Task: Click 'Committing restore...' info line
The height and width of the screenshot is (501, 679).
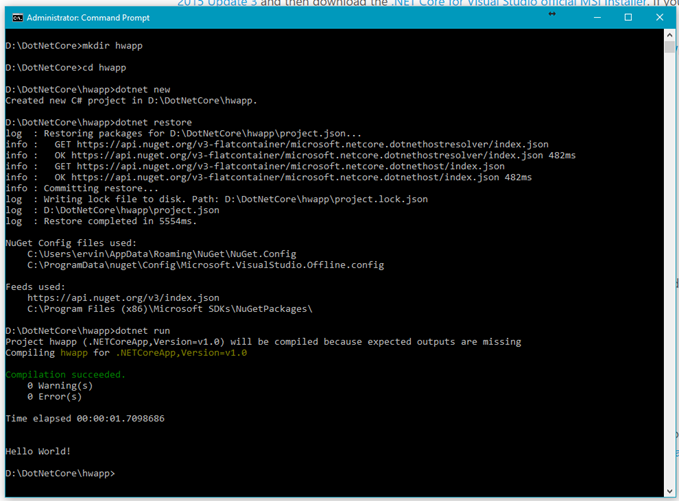Action: [x=82, y=188]
